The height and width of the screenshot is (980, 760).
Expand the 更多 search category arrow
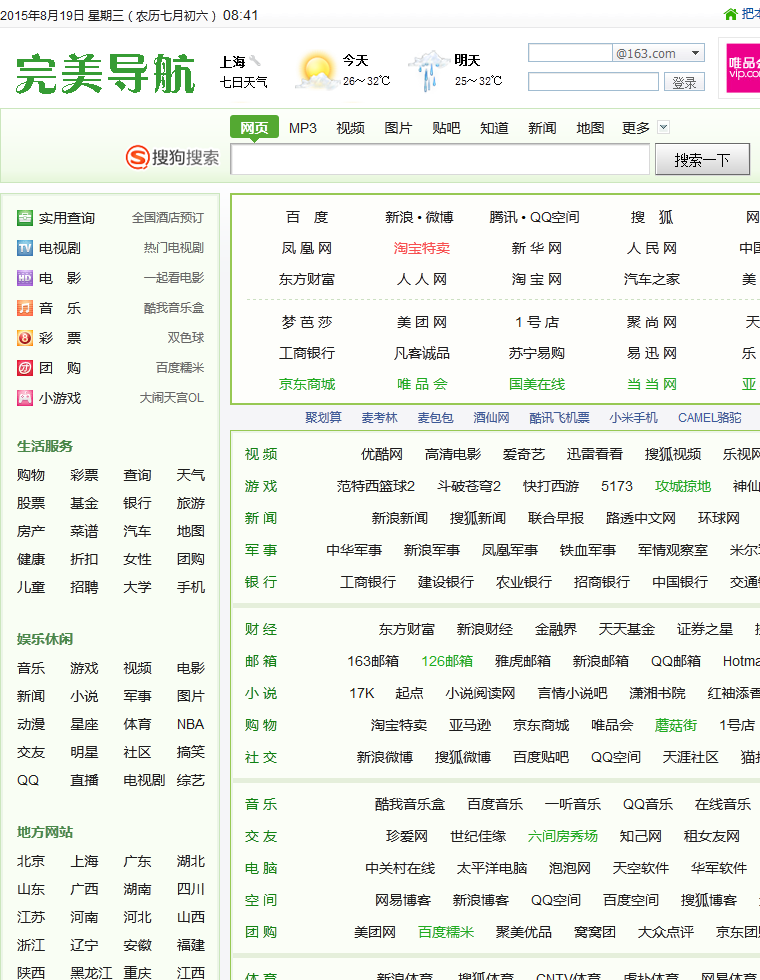[x=664, y=127]
